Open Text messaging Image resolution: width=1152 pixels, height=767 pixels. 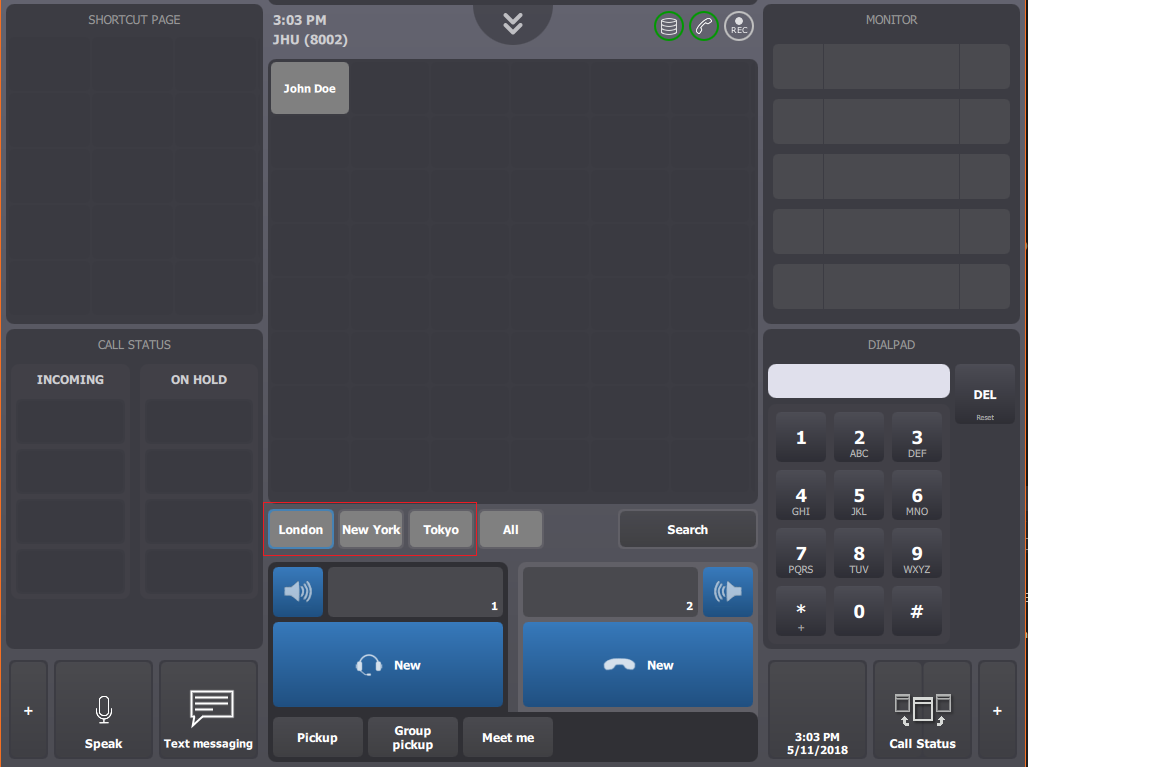209,710
